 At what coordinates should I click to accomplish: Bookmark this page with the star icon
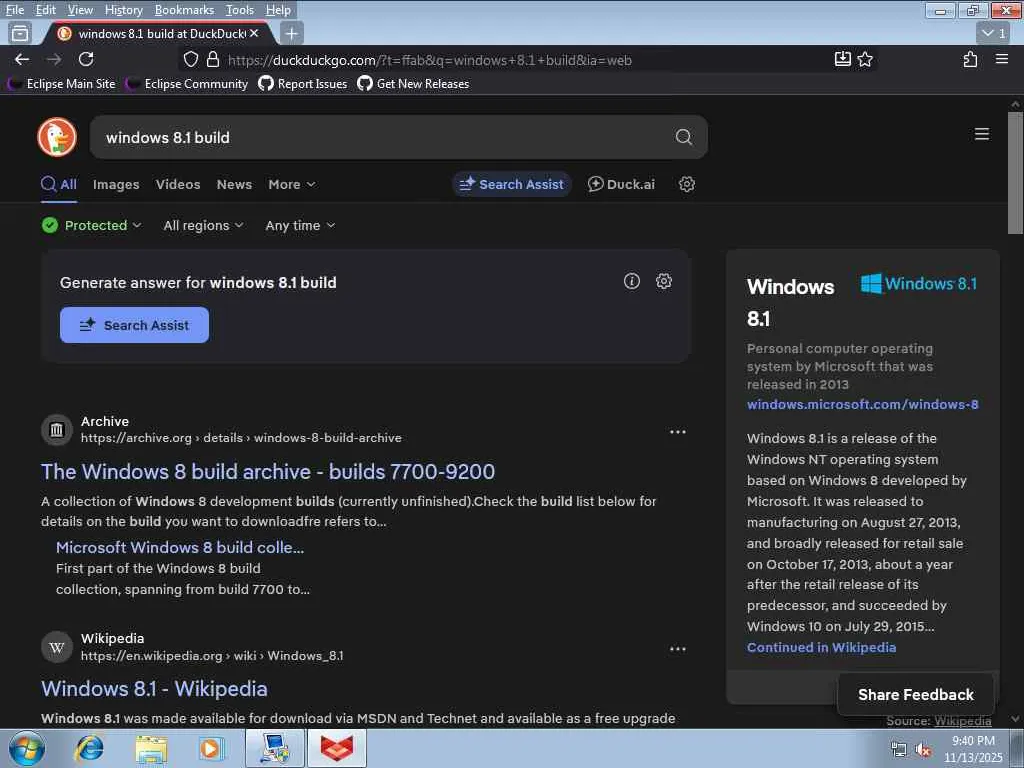coord(865,59)
